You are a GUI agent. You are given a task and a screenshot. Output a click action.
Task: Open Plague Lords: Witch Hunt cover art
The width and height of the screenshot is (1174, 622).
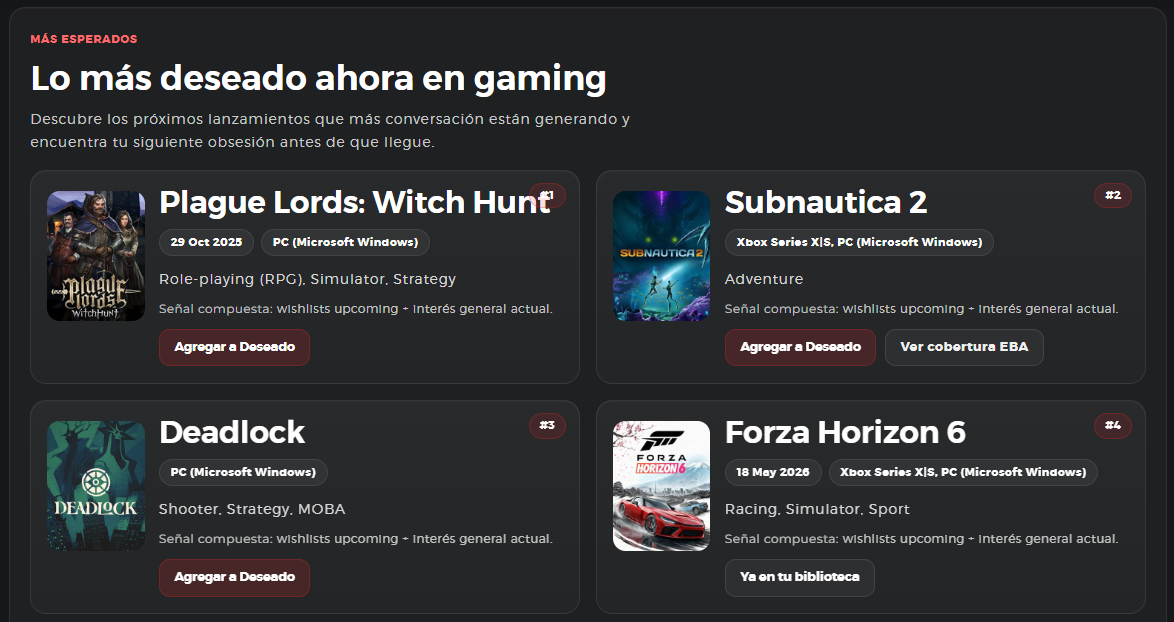click(96, 256)
